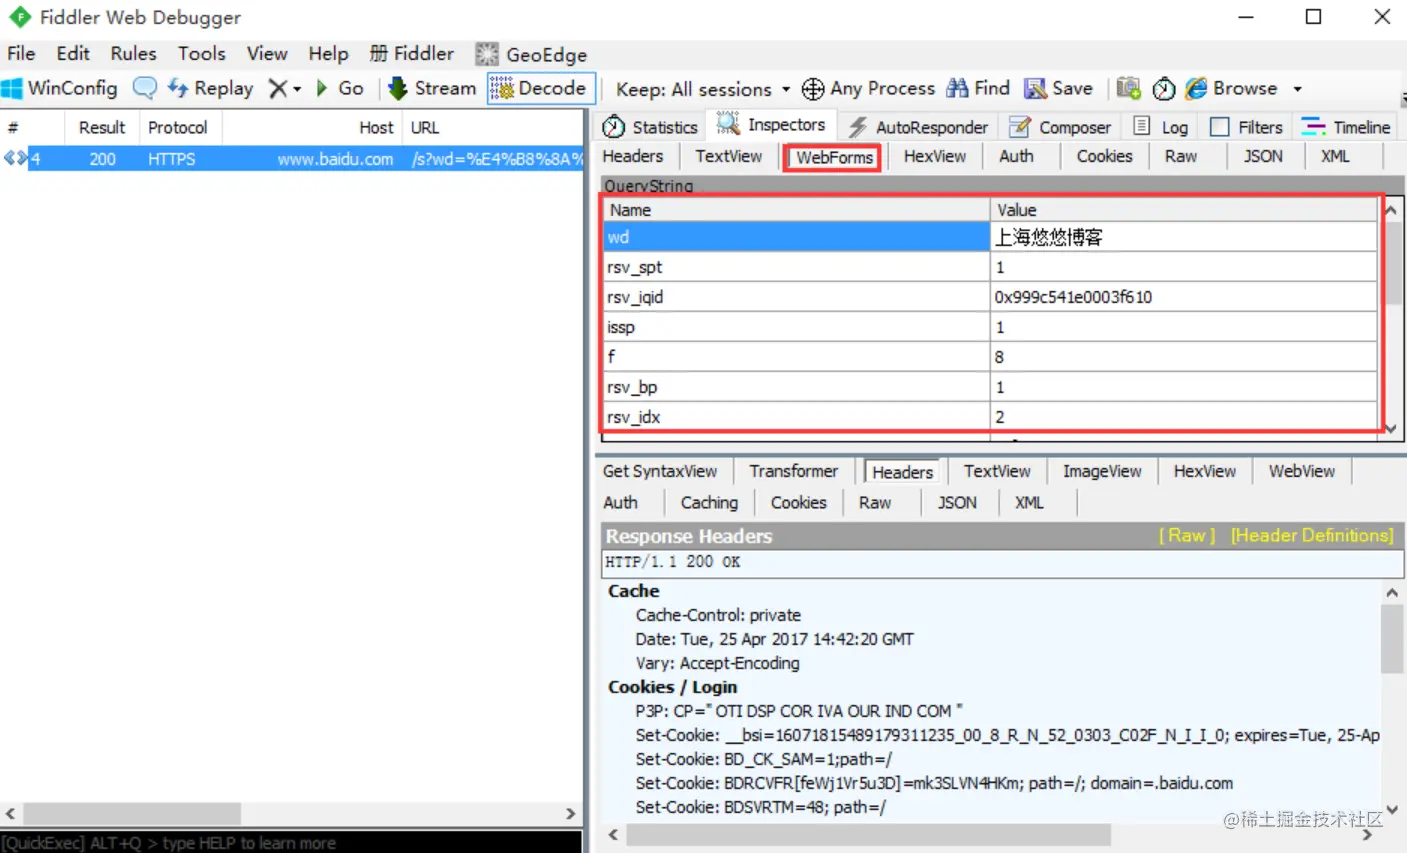The height and width of the screenshot is (853, 1407).
Task: Open the [Header Definitions] link
Action: [1312, 536]
